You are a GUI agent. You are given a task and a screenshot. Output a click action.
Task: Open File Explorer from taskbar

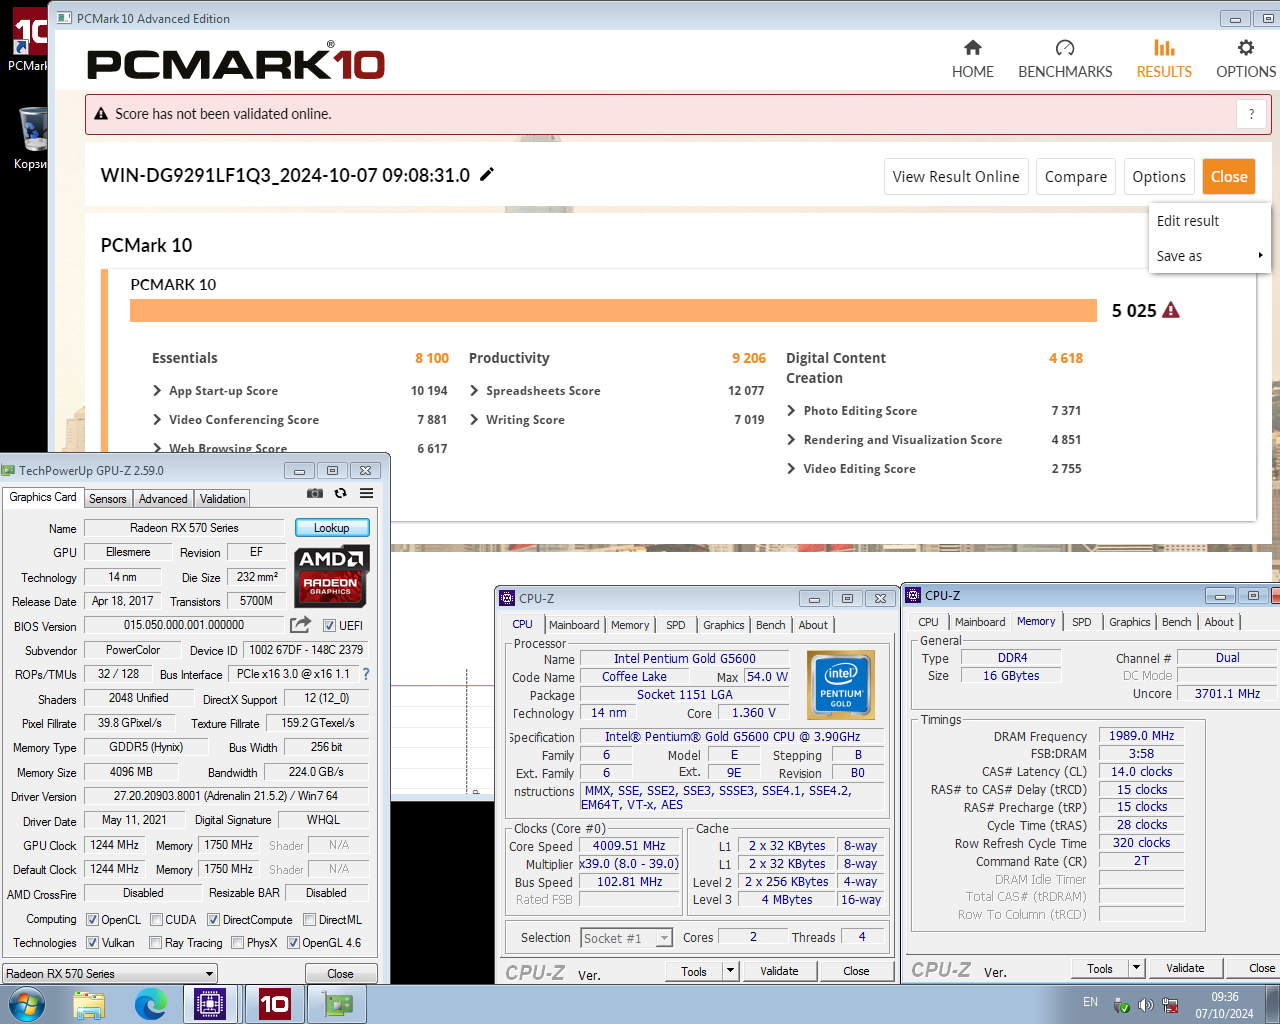point(89,1004)
